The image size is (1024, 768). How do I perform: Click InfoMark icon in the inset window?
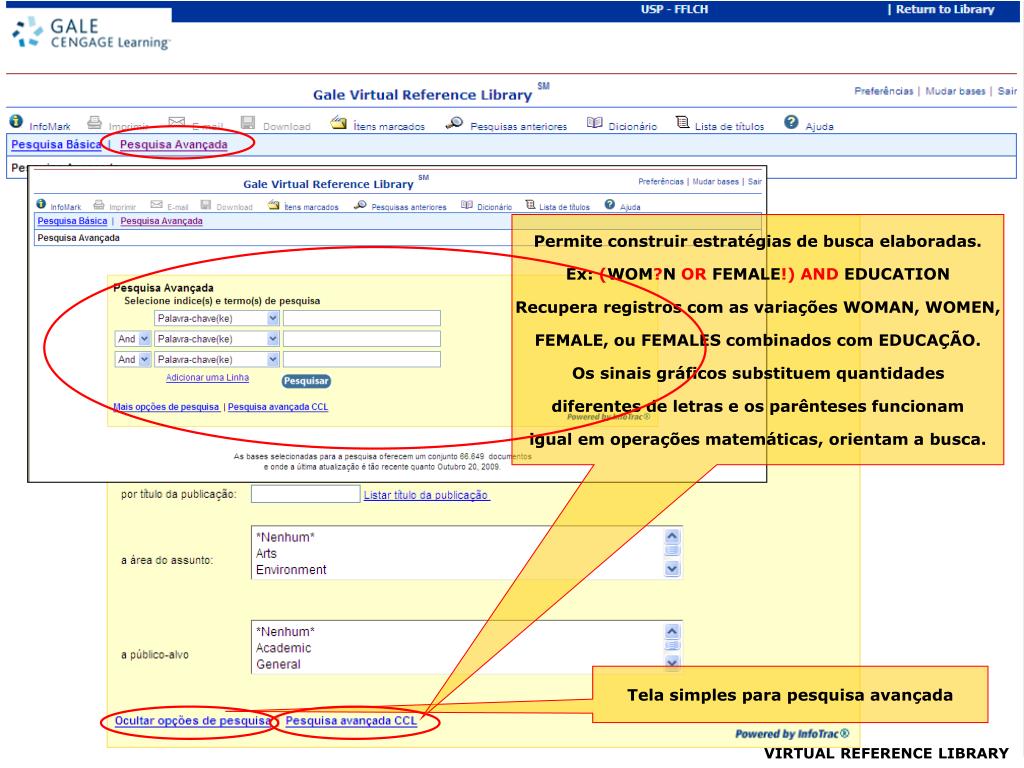pos(41,204)
